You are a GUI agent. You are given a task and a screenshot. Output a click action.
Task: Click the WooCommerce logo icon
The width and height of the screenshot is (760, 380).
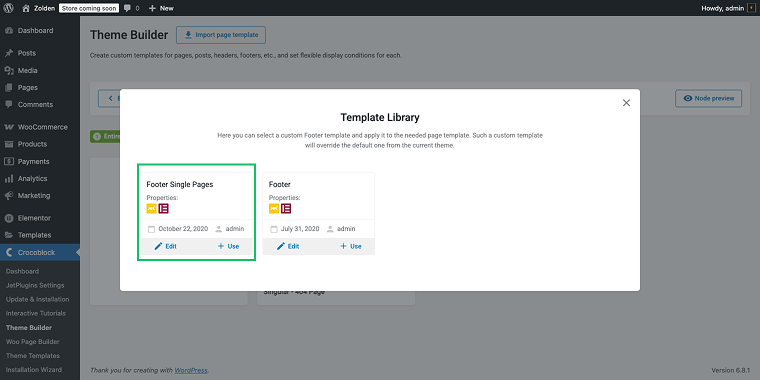8,127
